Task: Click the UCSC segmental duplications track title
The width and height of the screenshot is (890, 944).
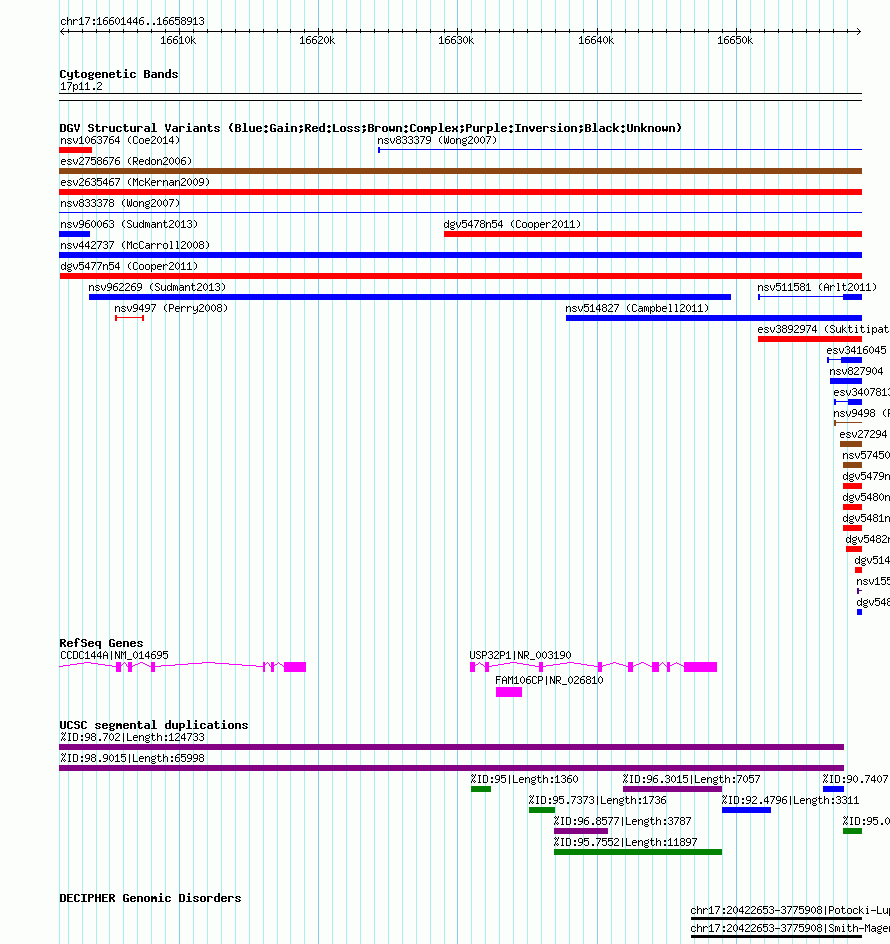Action: click(154, 725)
